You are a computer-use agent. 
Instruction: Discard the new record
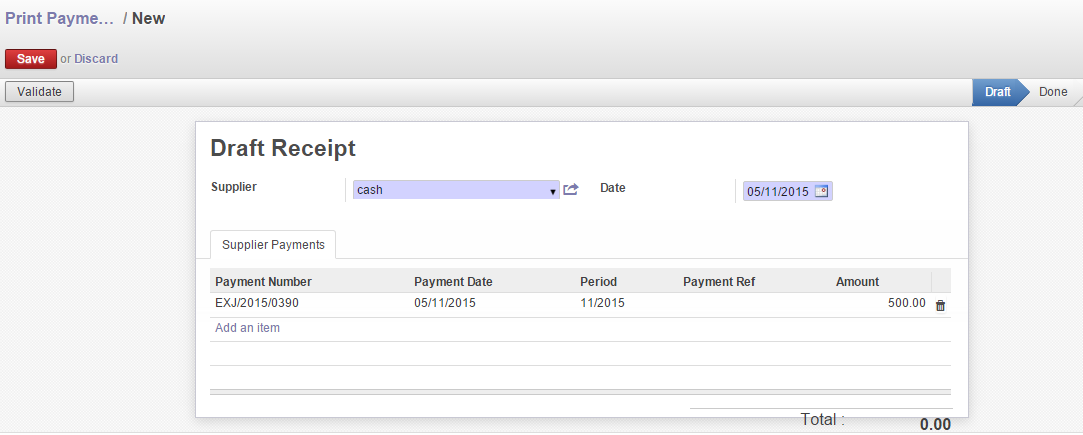[x=96, y=59]
